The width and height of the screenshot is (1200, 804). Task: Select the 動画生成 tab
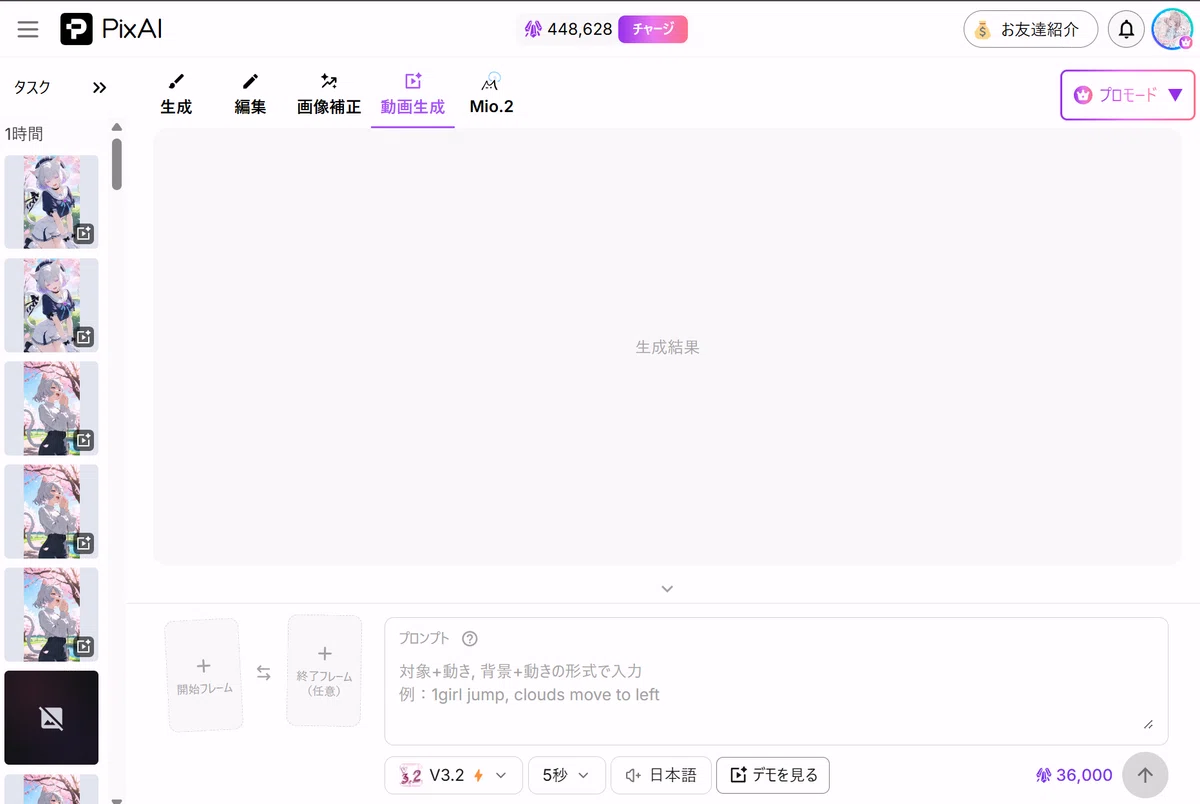tap(412, 94)
